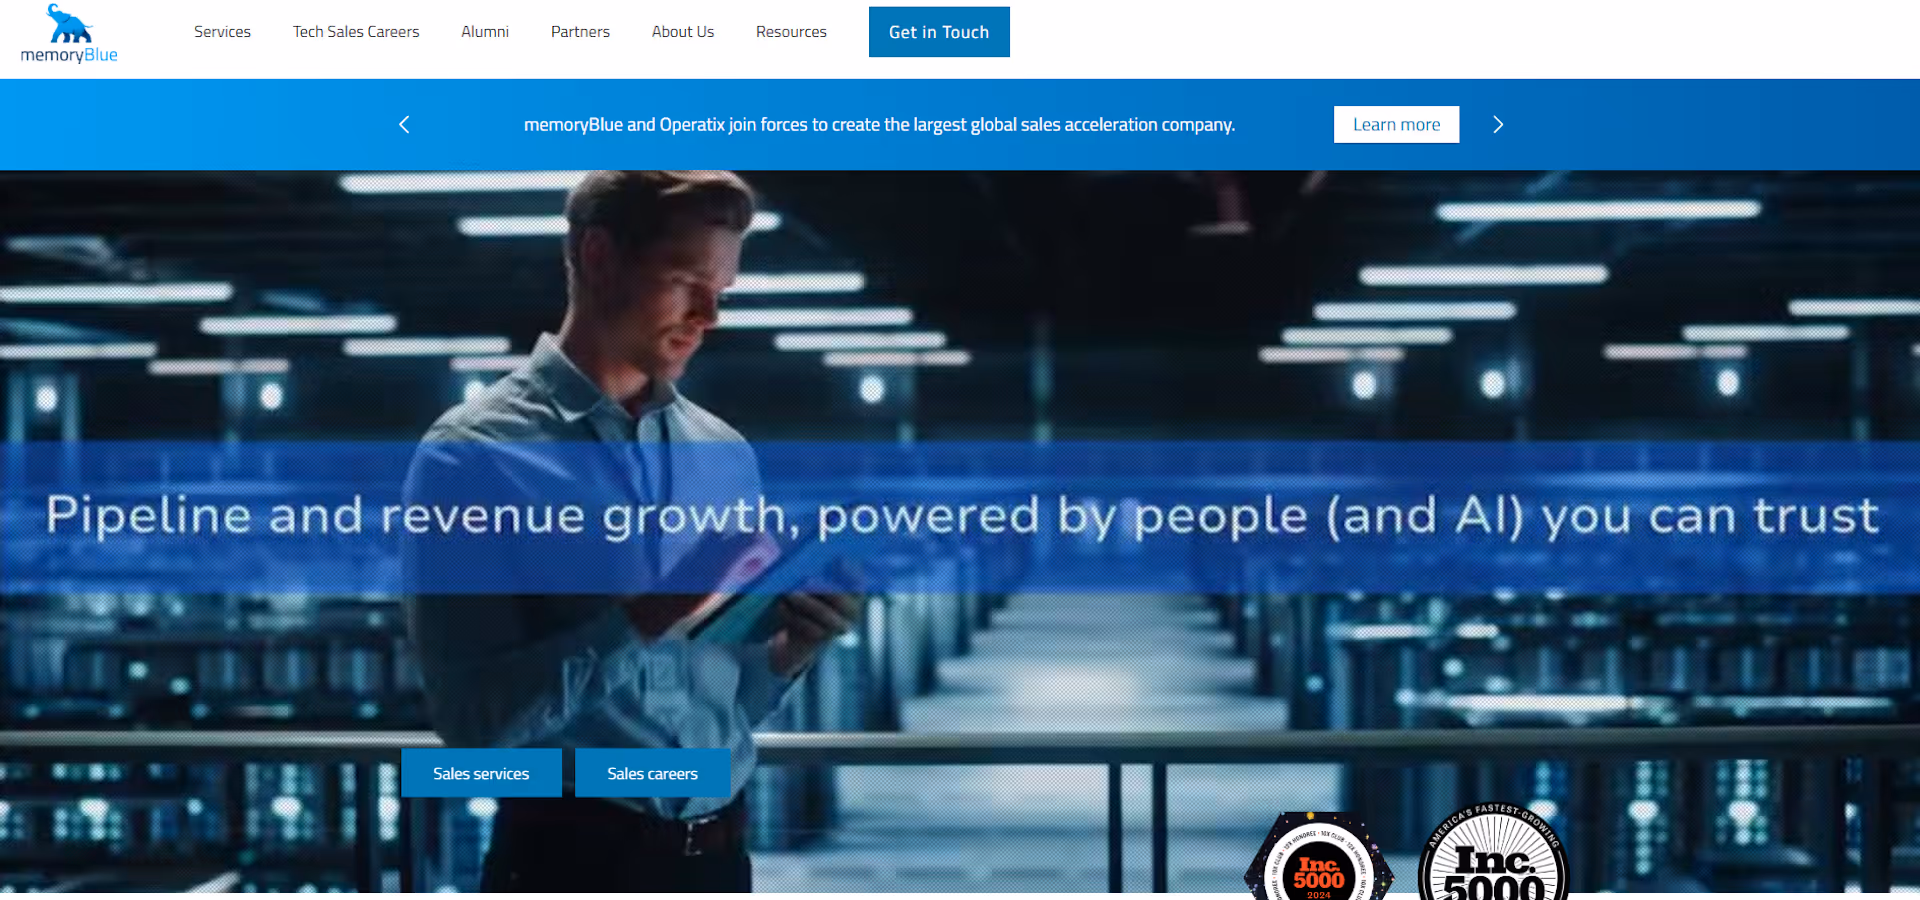Screen dimensions: 1920x900
Task: Show previous announcement with left chevron
Action: pyautogui.click(x=404, y=125)
